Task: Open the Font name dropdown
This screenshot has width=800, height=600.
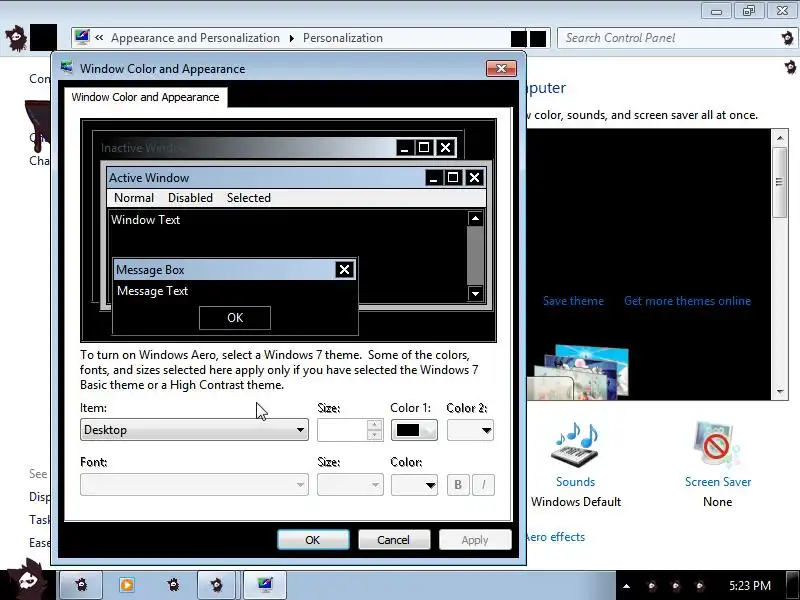Action: pyautogui.click(x=194, y=485)
